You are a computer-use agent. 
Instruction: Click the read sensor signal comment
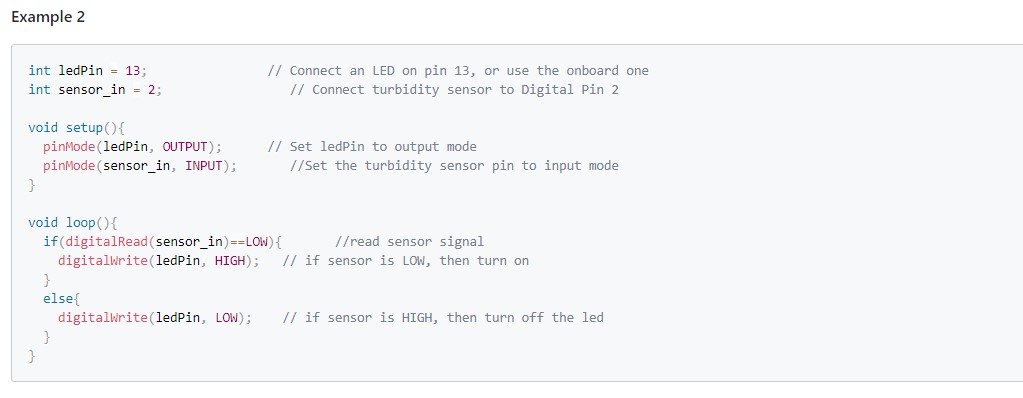tap(409, 242)
